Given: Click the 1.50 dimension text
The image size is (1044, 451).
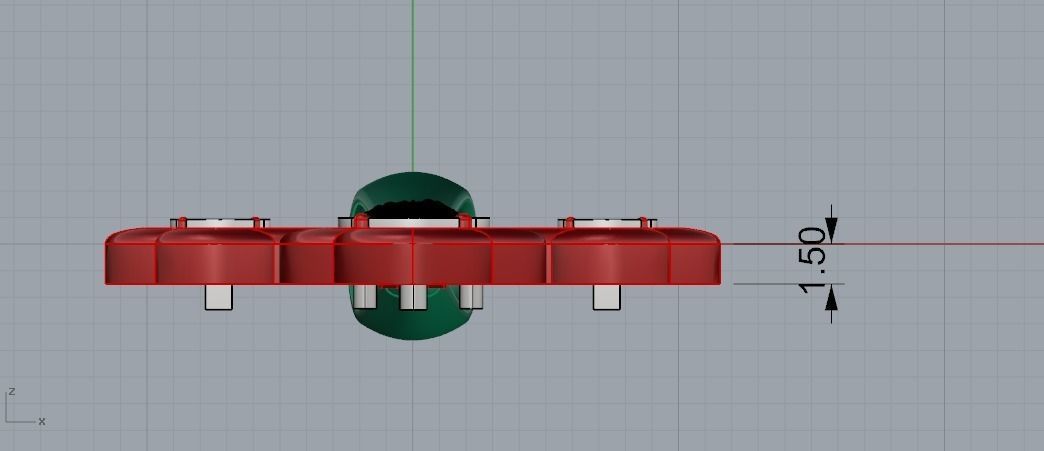Looking at the screenshot, I should pyautogui.click(x=812, y=260).
